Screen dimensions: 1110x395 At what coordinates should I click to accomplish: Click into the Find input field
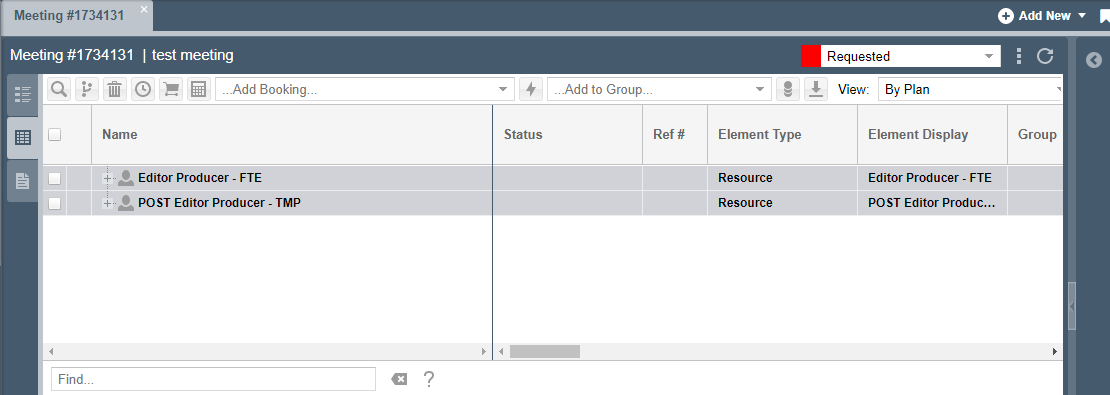point(214,379)
